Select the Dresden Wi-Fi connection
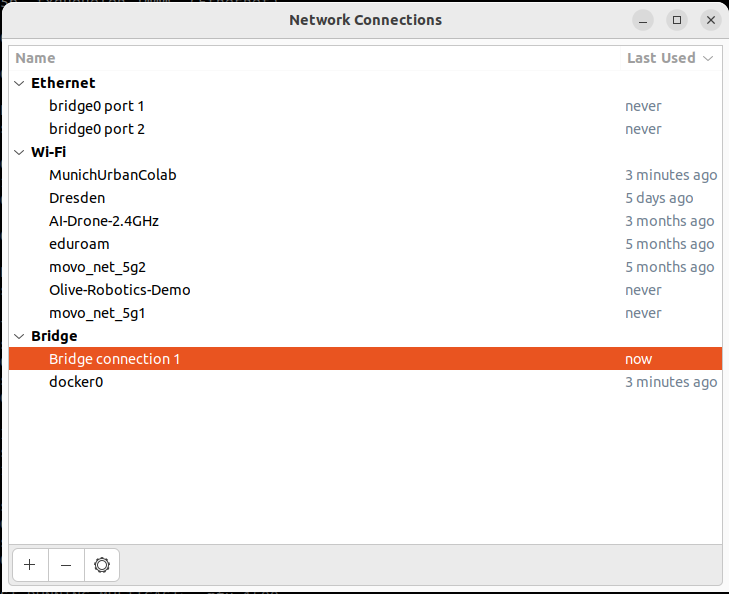 (77, 198)
